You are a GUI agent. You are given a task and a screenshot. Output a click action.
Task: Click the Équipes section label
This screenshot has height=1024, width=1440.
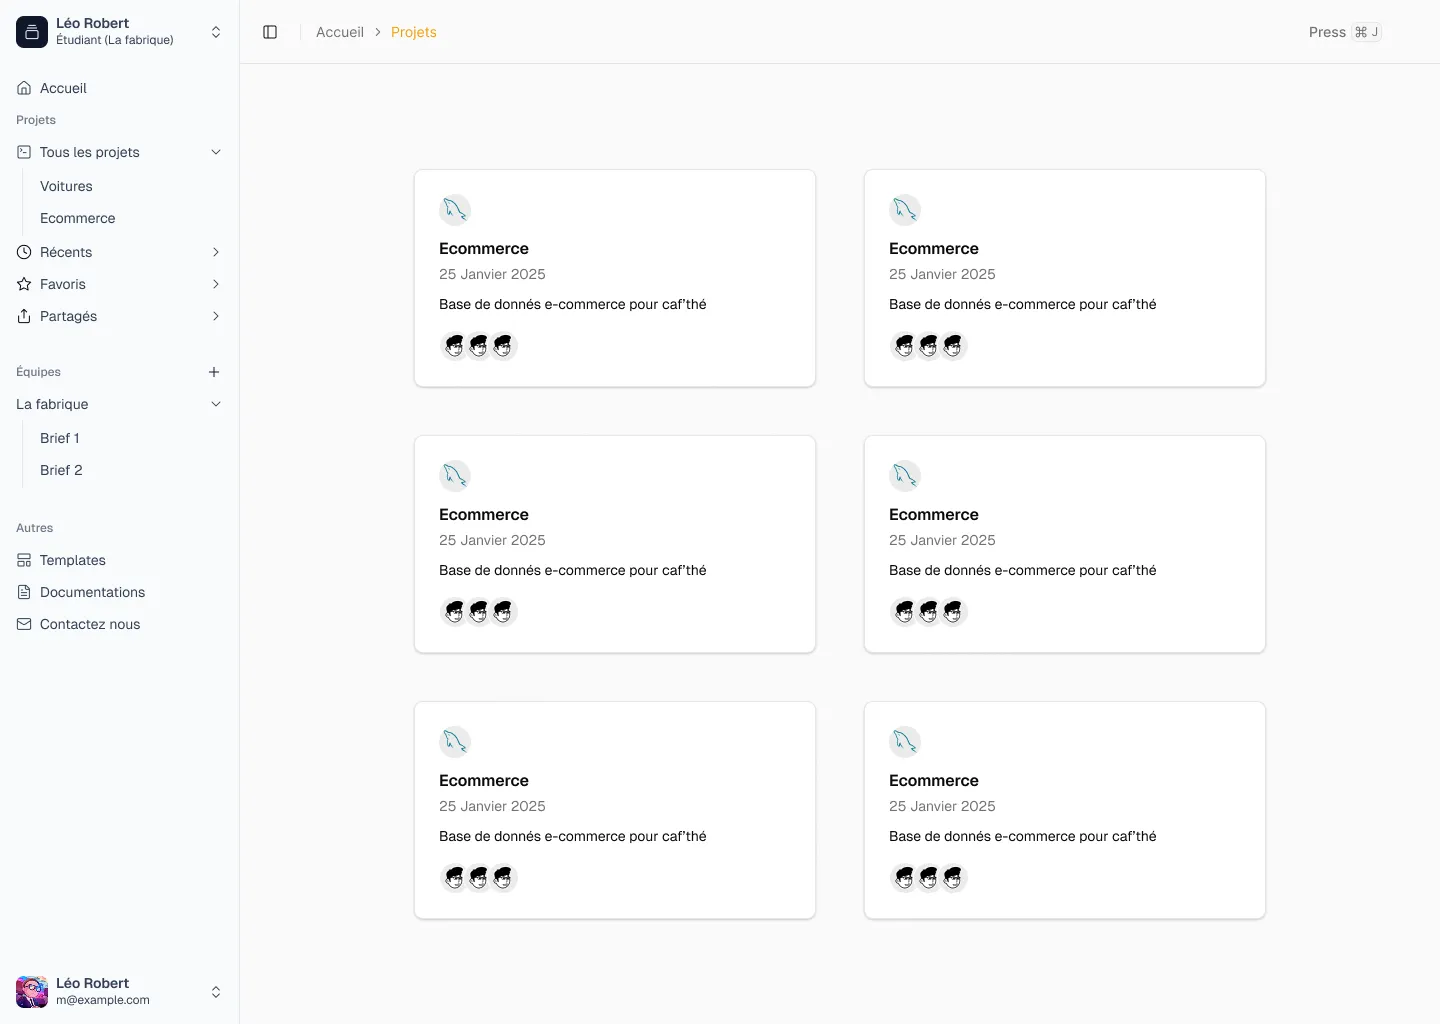(38, 372)
